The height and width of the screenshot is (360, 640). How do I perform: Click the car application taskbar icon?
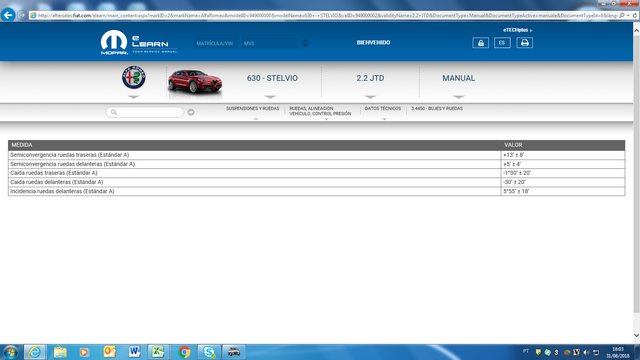233,352
